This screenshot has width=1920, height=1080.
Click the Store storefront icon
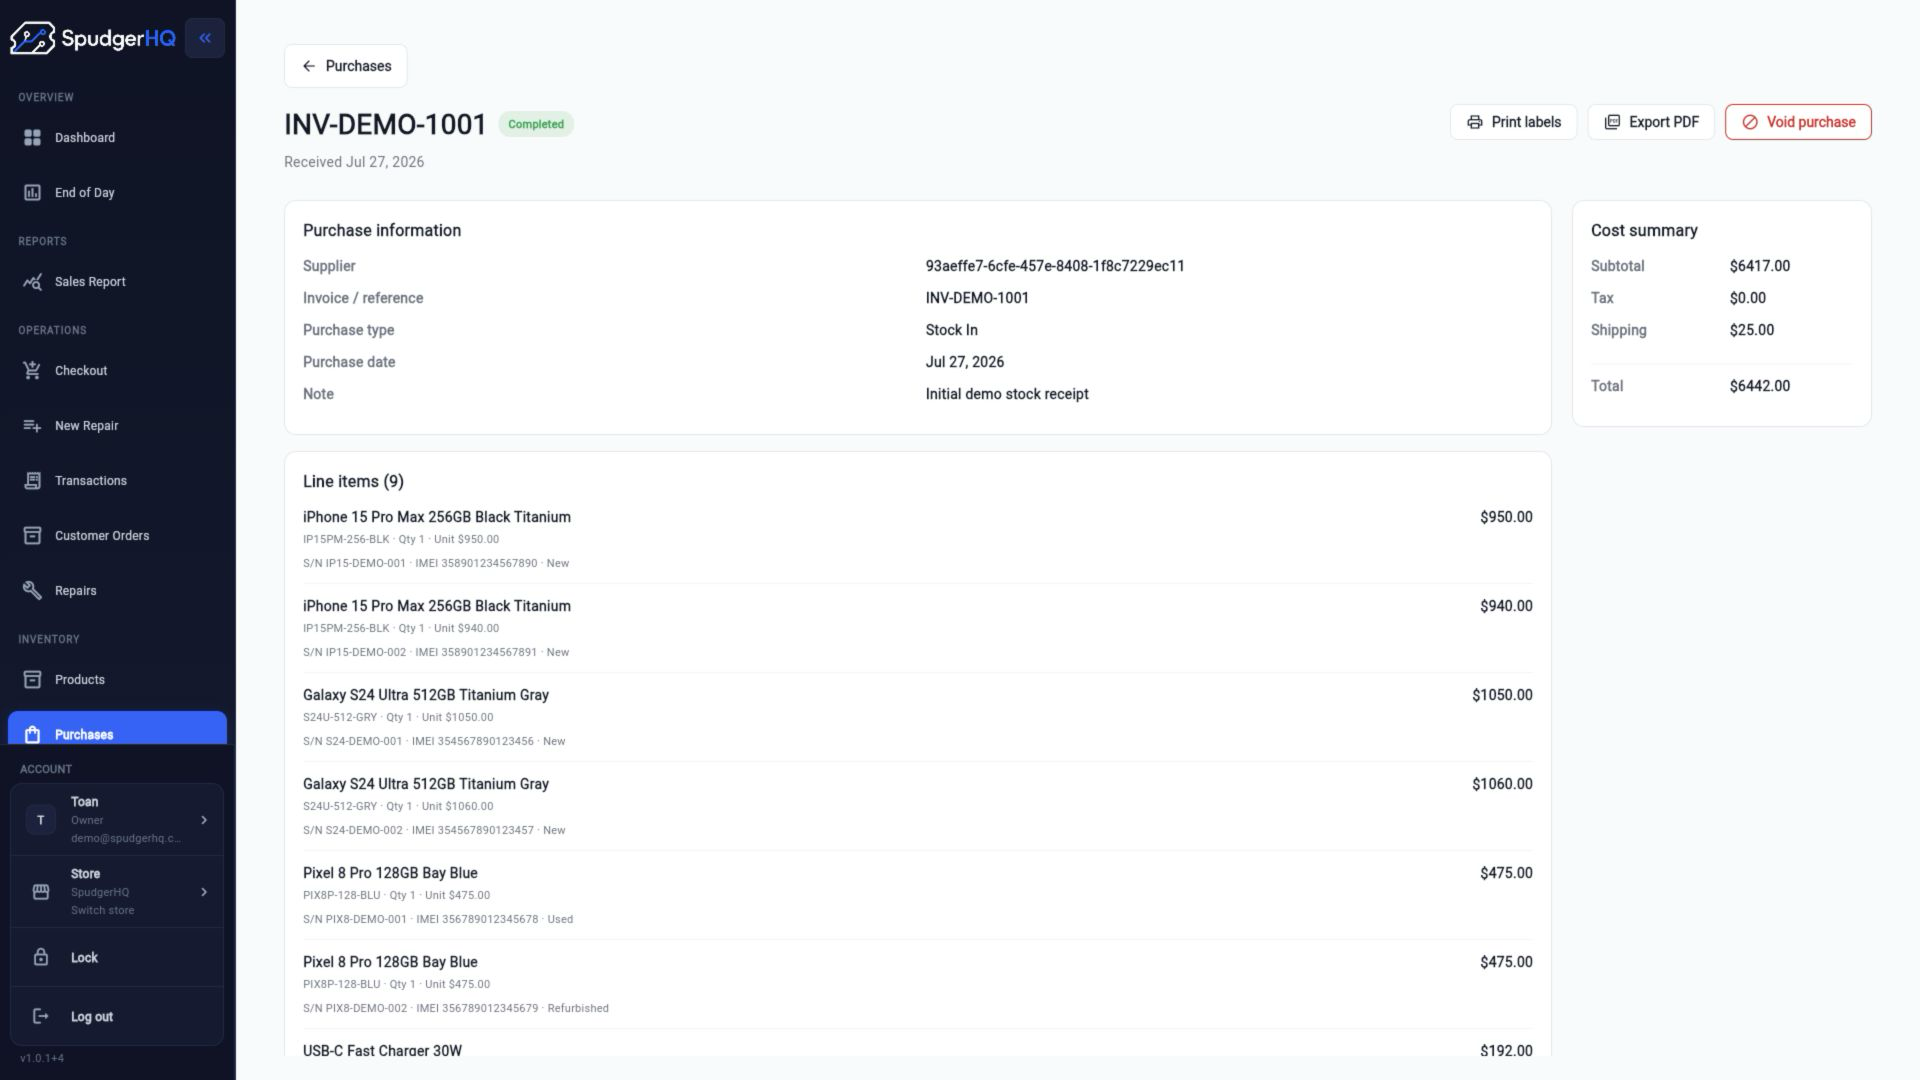(41, 892)
